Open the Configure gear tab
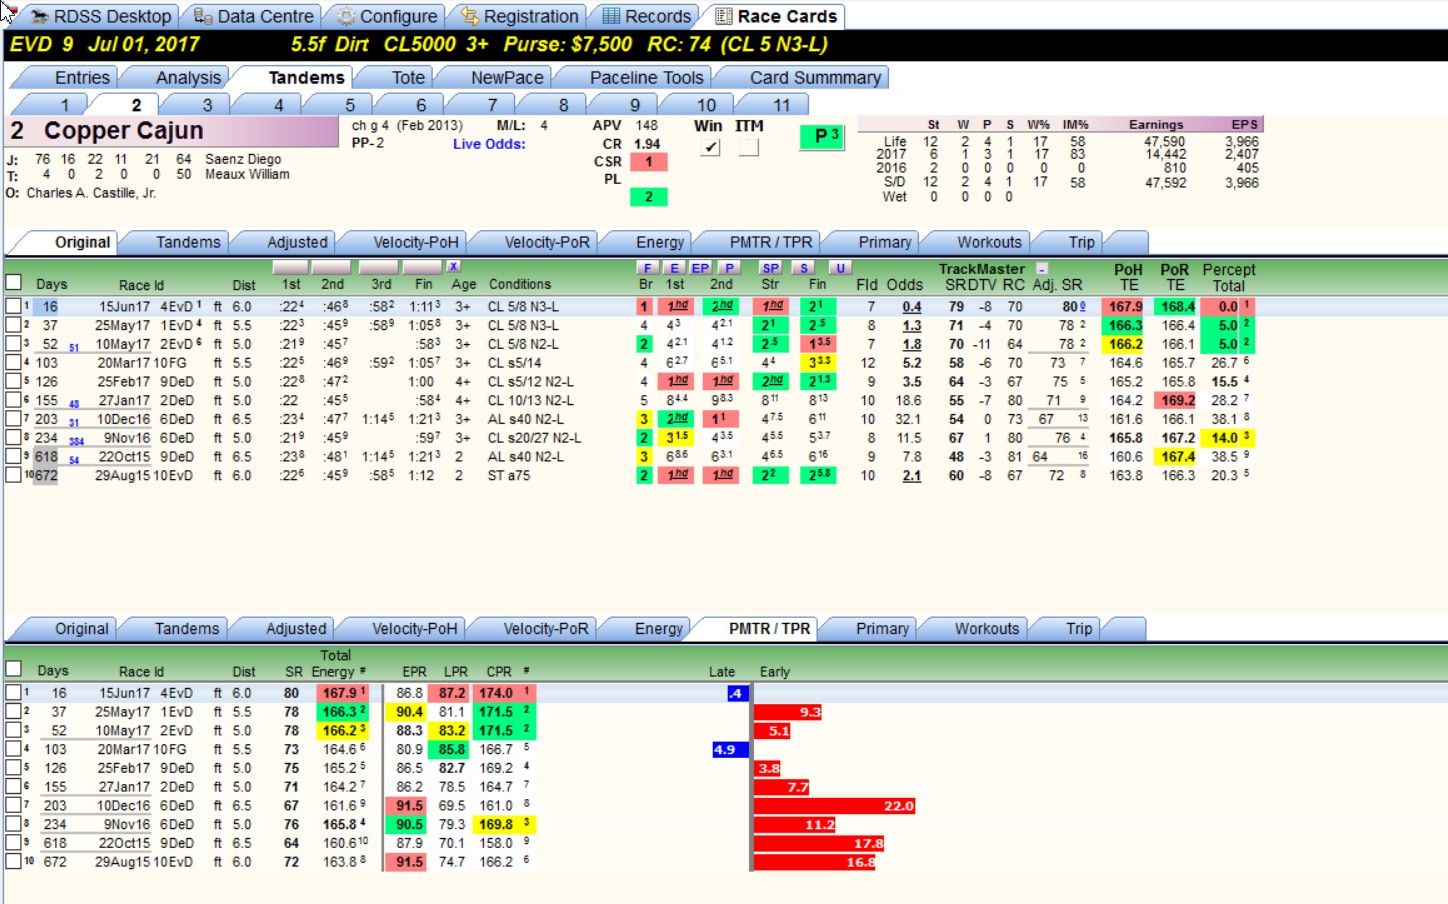 pyautogui.click(x=387, y=16)
